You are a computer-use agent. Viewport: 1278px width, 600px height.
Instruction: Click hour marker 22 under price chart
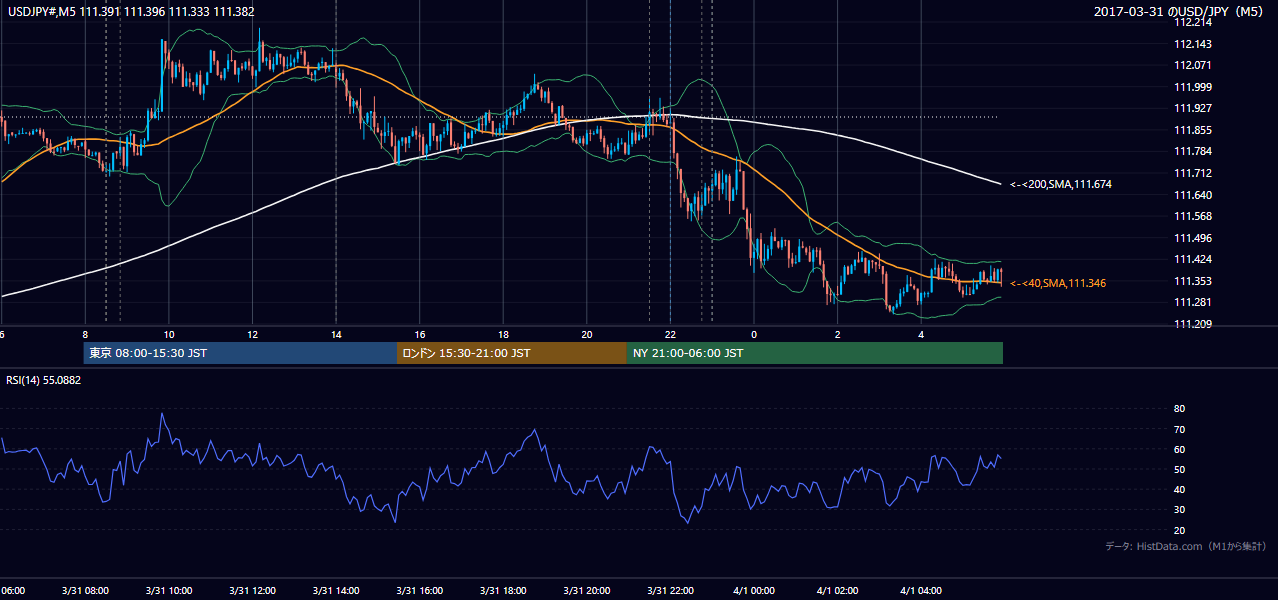click(670, 335)
